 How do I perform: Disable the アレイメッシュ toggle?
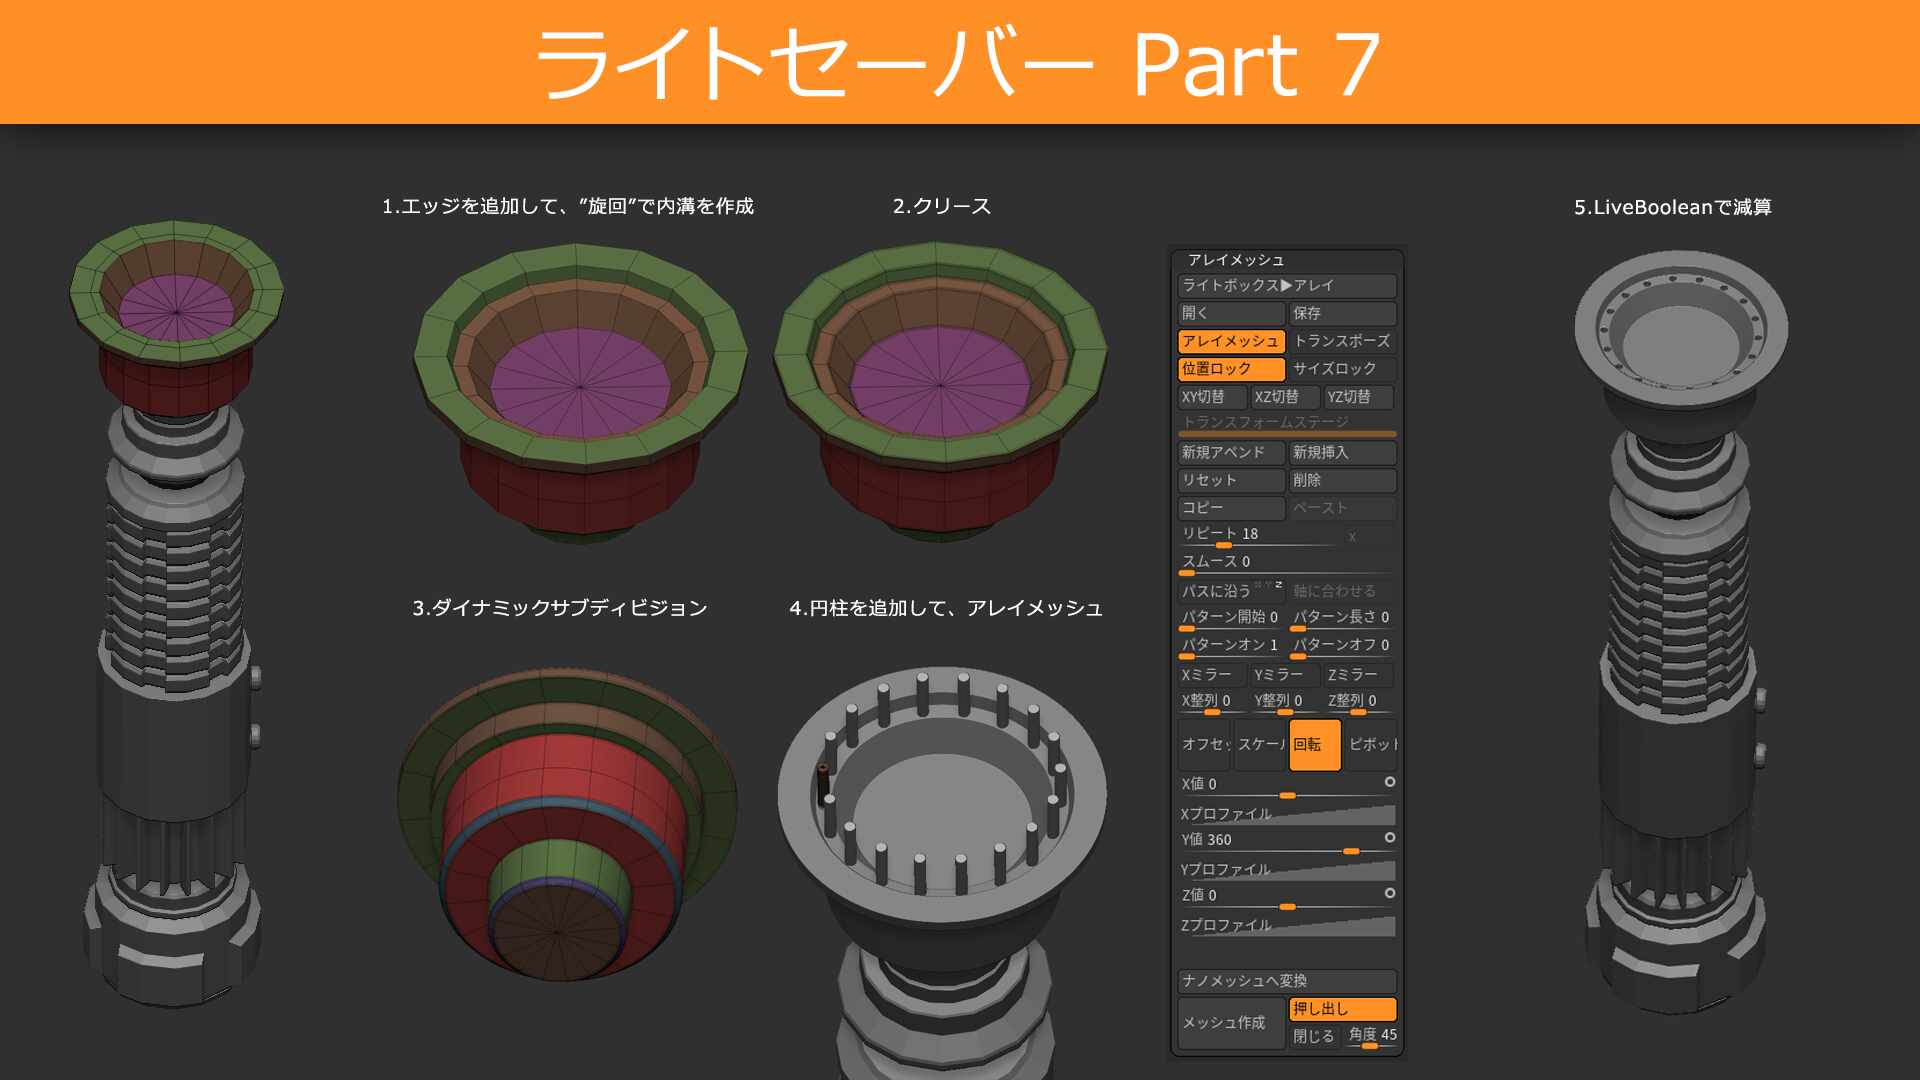[1230, 341]
